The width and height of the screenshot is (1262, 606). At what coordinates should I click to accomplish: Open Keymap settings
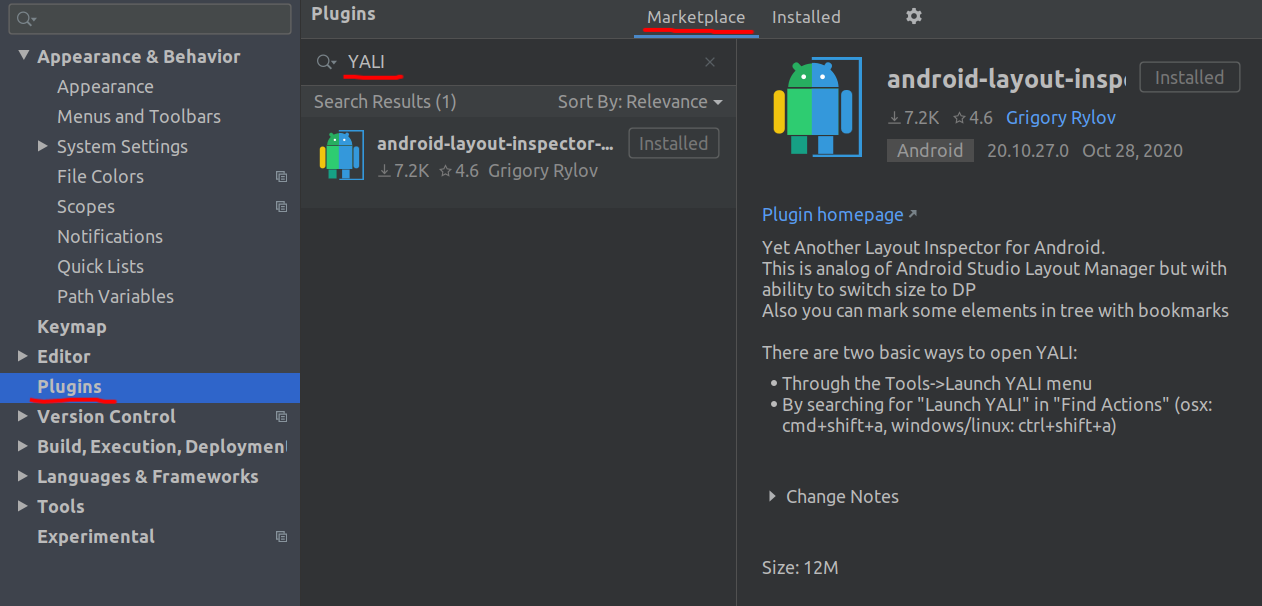pos(72,327)
